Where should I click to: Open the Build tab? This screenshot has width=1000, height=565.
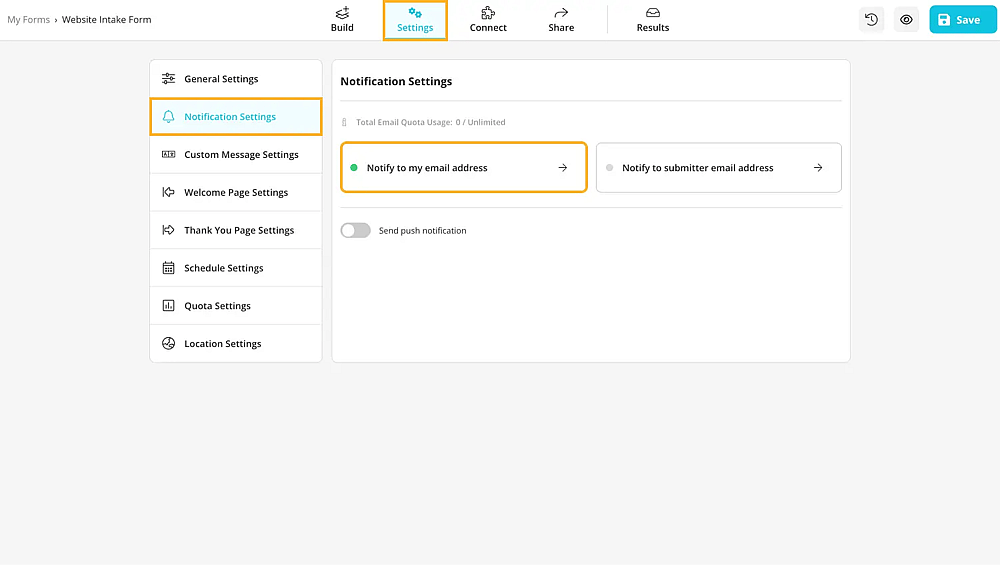tap(342, 20)
